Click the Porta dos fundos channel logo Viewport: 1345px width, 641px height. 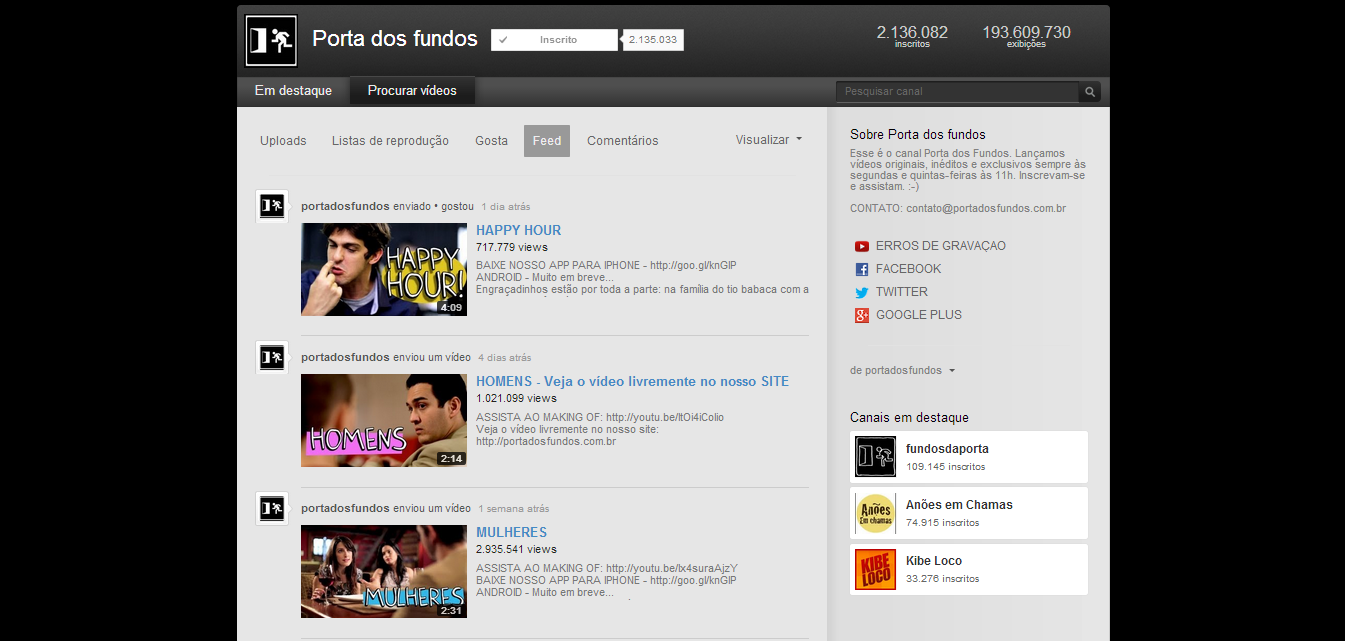point(271,40)
